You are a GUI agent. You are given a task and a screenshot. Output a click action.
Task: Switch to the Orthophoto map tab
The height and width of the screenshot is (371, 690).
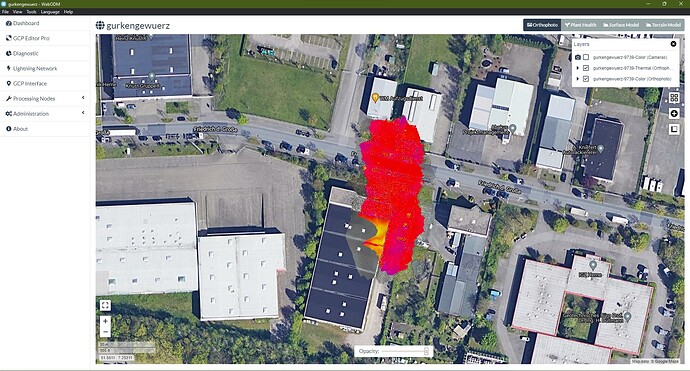[x=542, y=25]
